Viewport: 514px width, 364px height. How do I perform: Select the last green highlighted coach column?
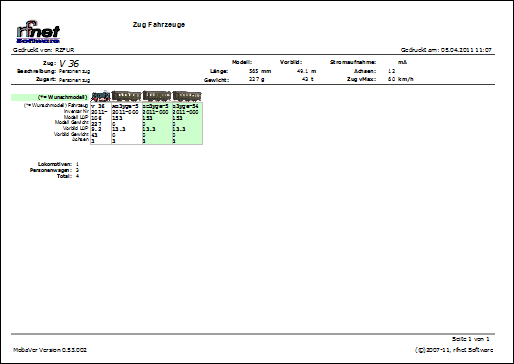click(x=187, y=123)
